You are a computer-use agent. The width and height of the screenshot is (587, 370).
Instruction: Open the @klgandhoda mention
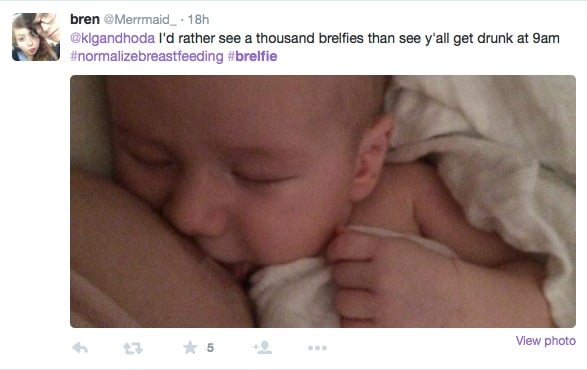[112, 38]
